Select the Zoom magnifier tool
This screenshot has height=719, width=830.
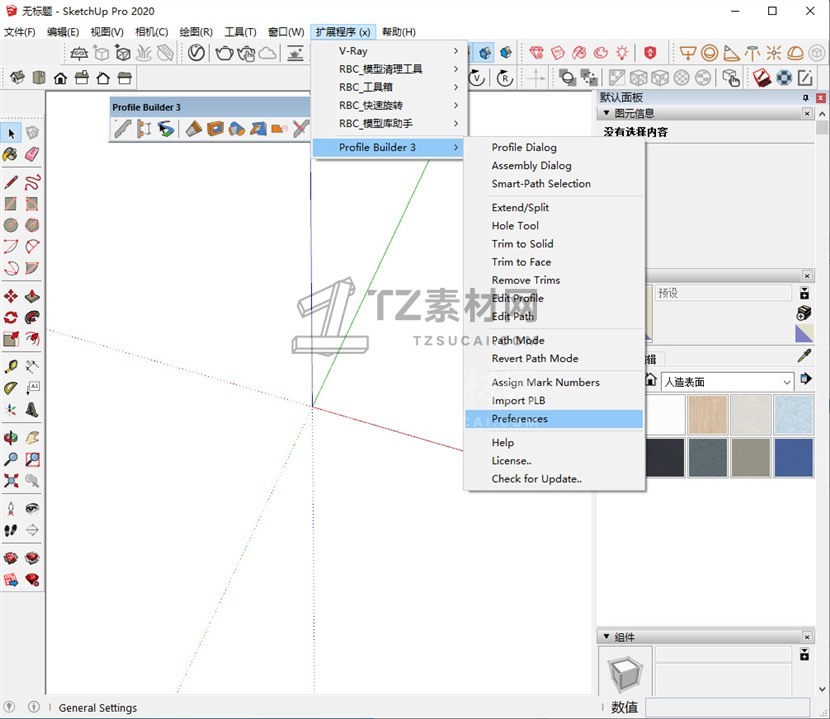(11, 459)
